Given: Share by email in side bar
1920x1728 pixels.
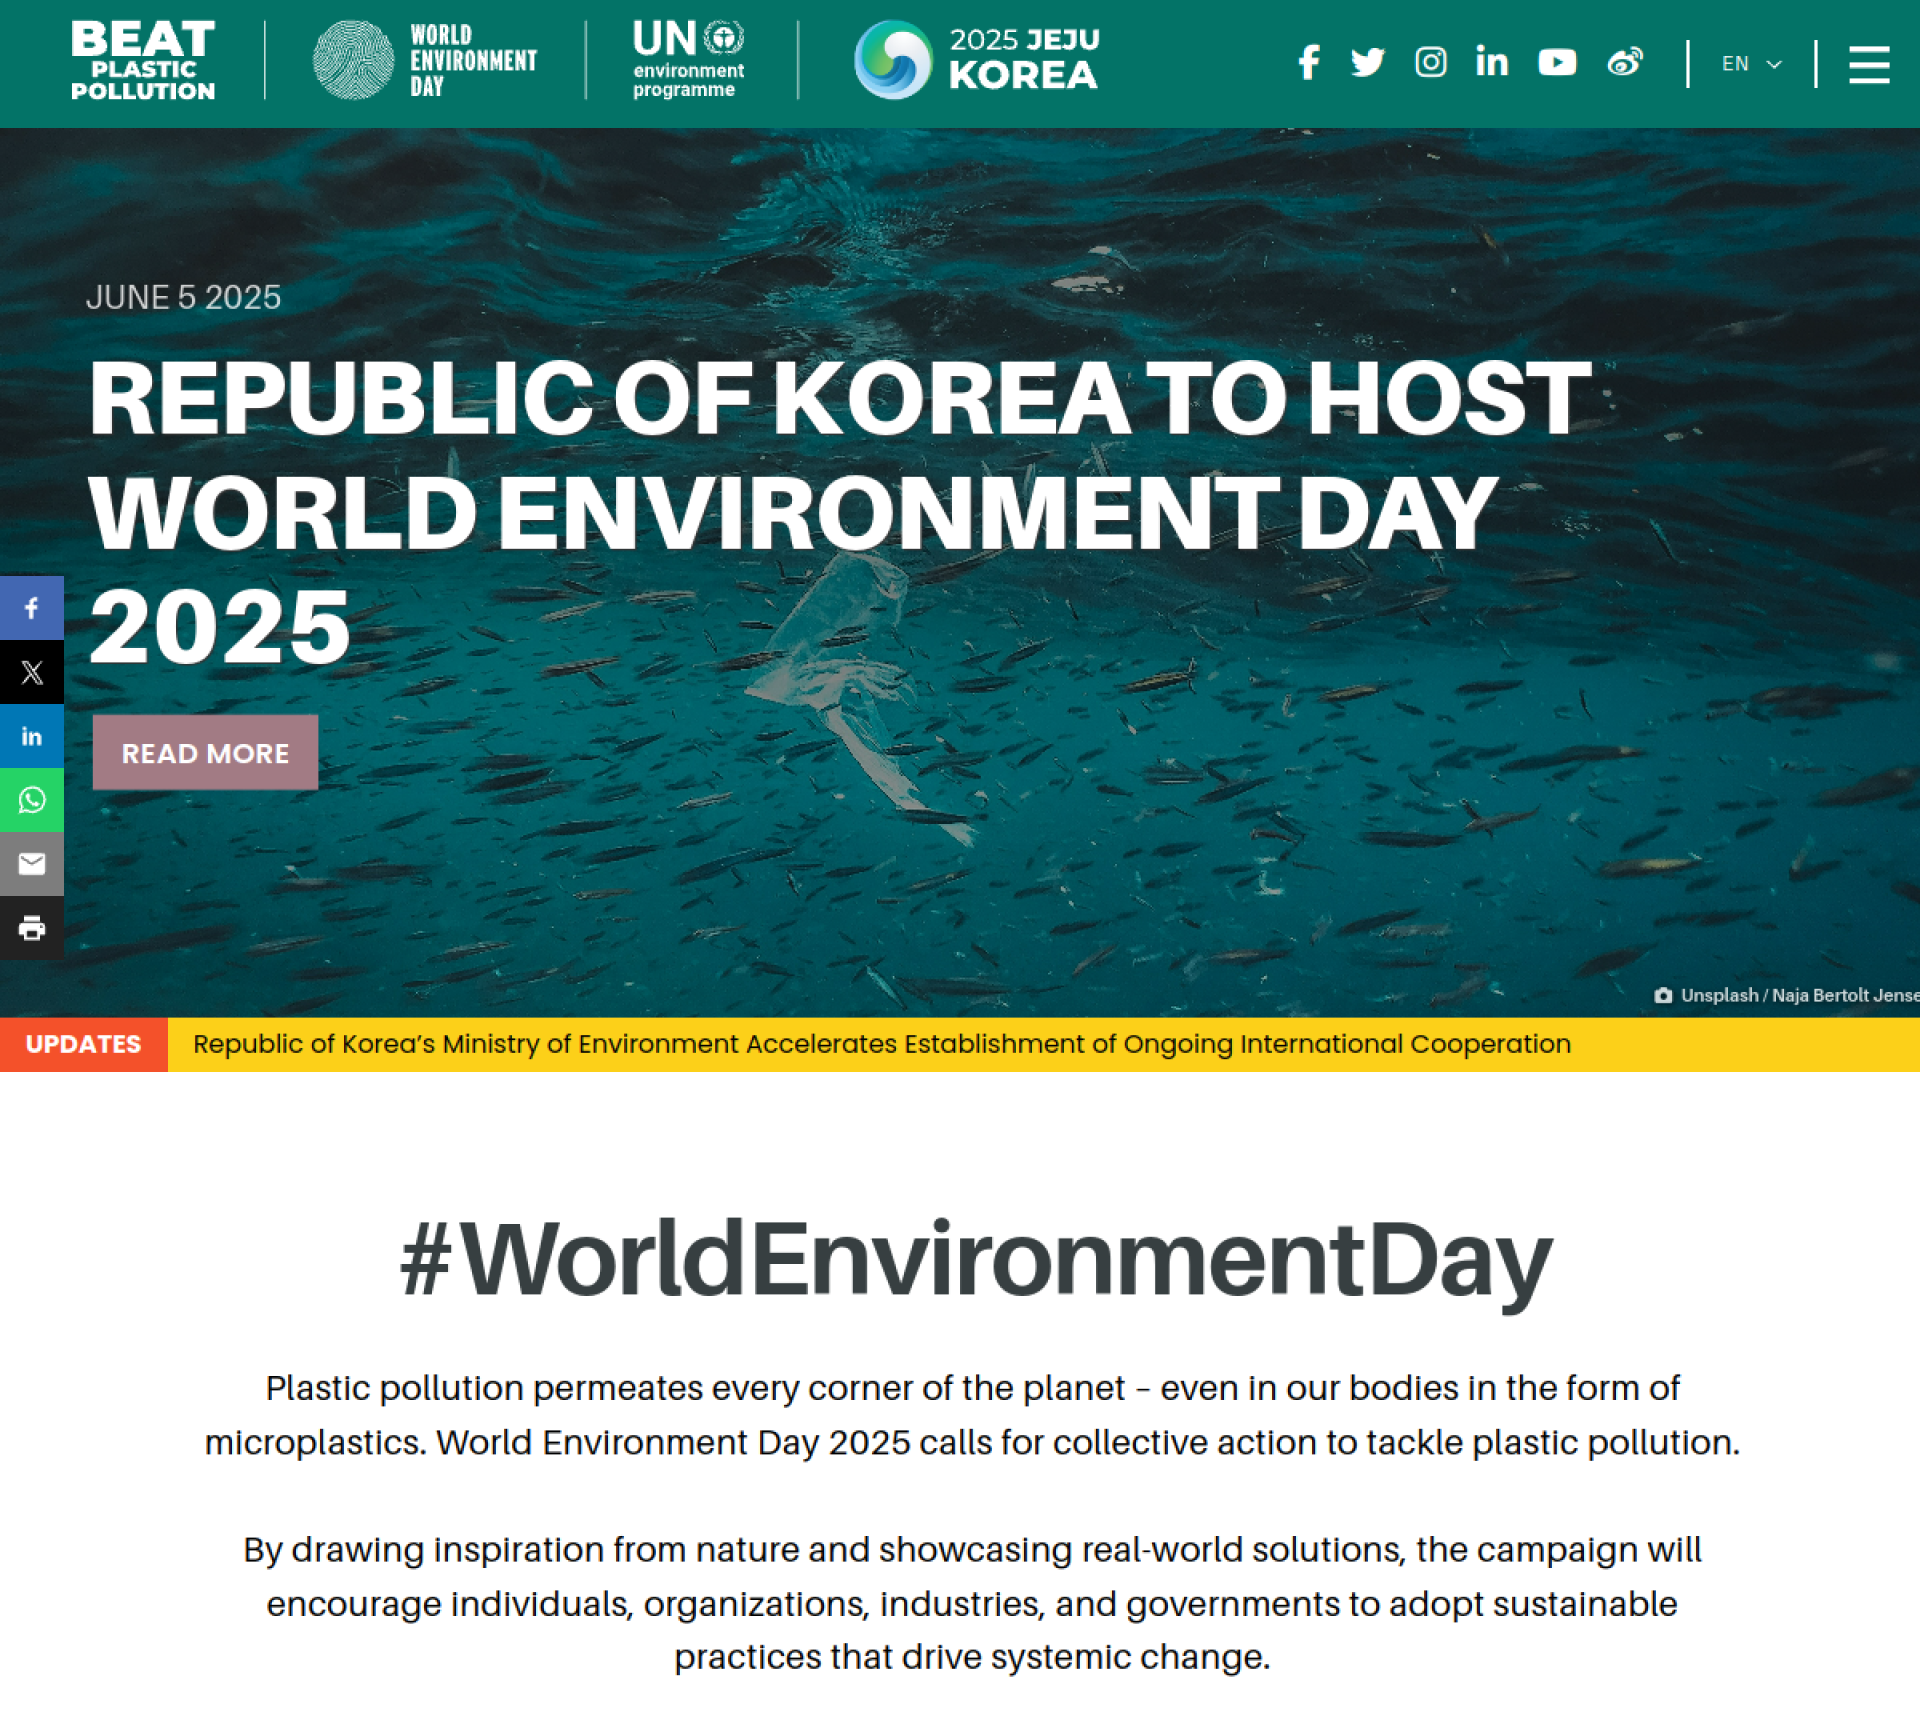Looking at the screenshot, I should [32, 864].
